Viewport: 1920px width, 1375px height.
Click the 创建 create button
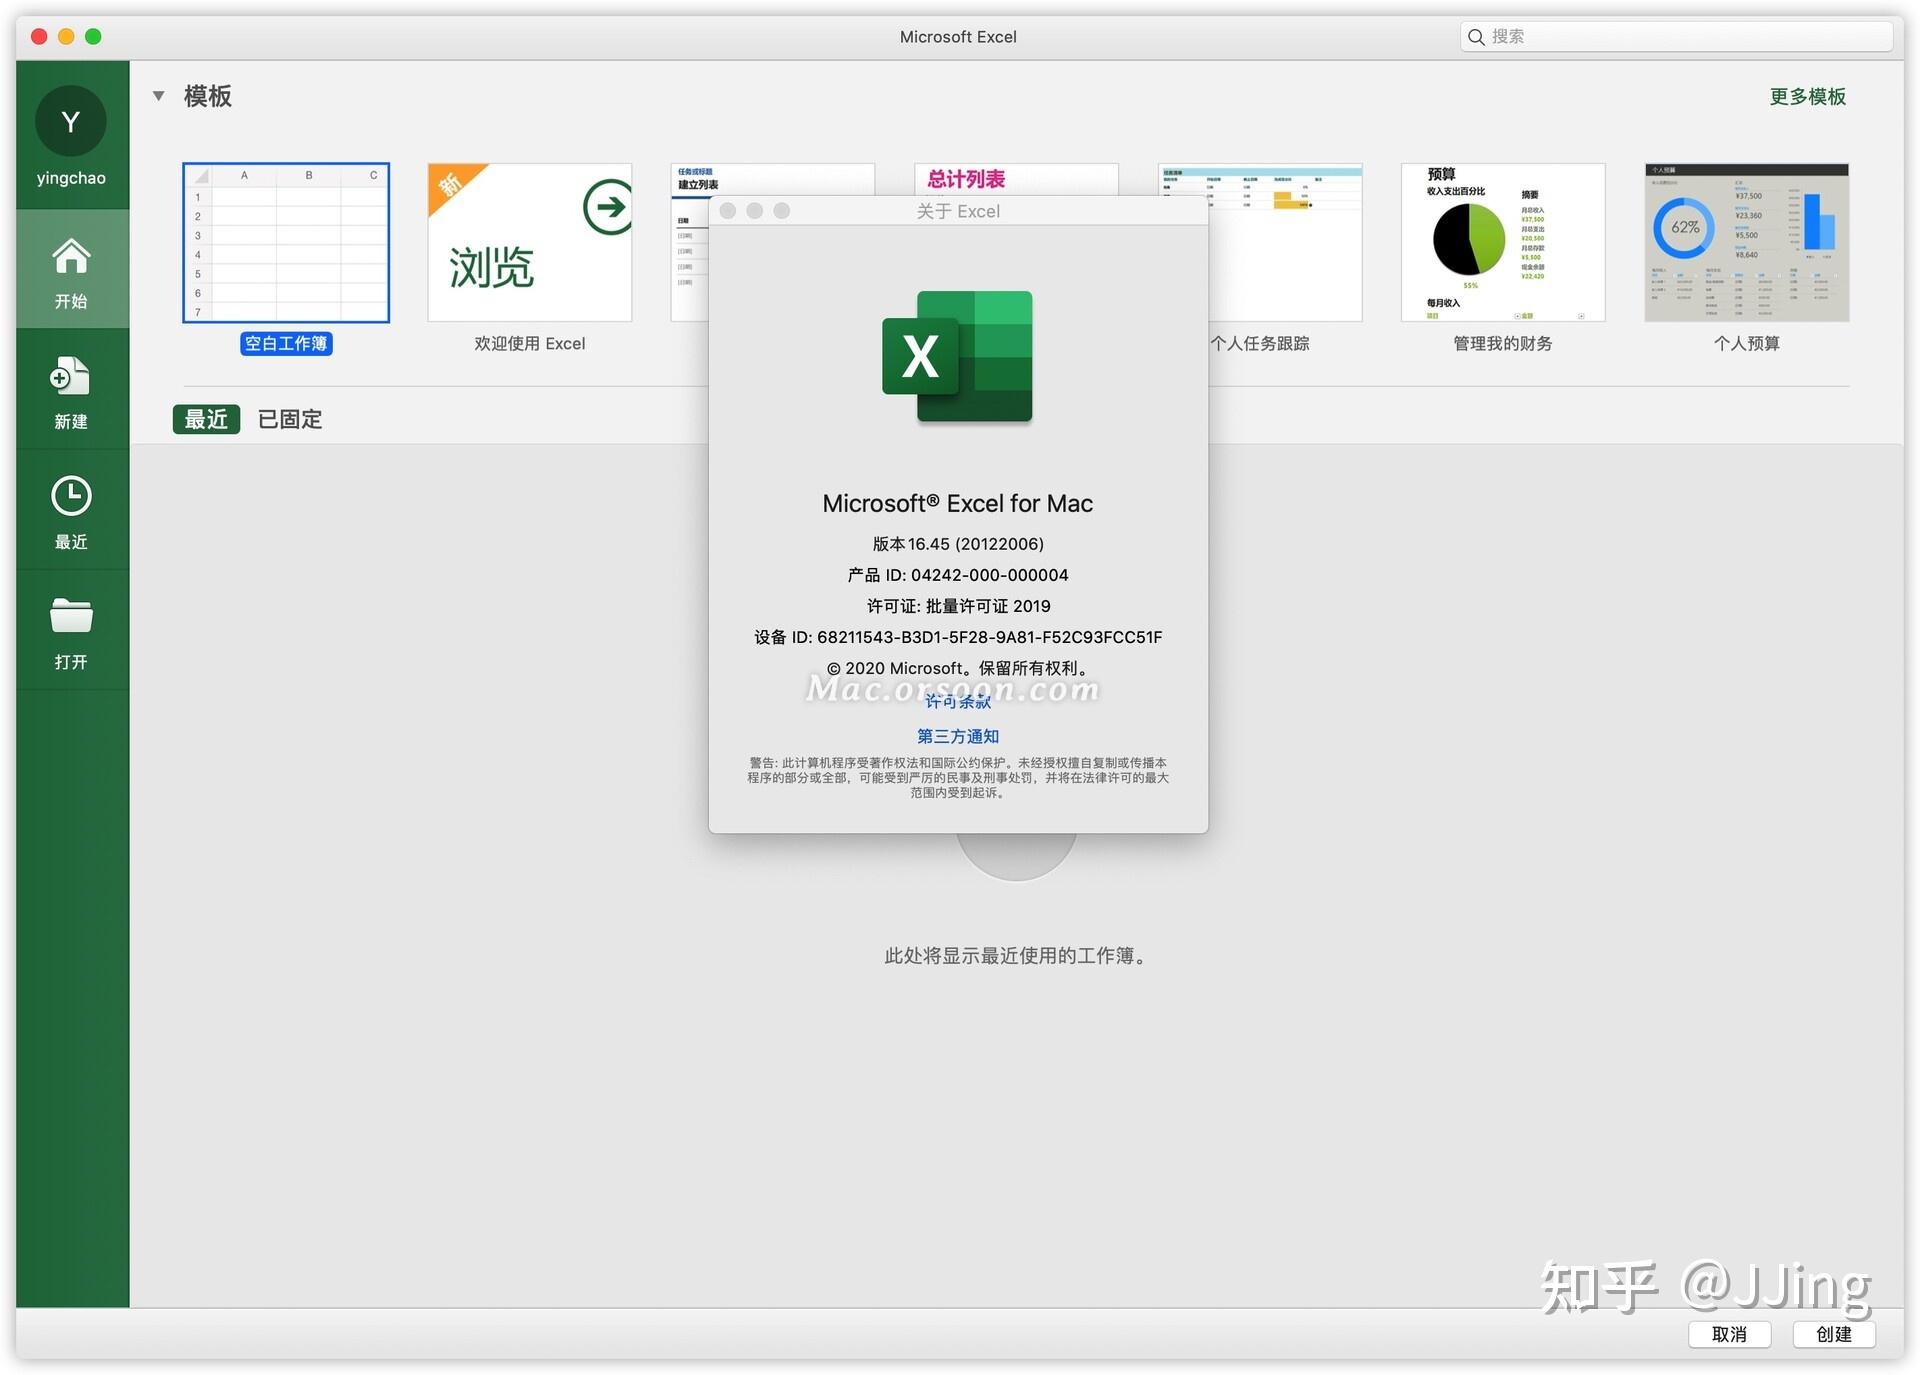point(1833,1334)
